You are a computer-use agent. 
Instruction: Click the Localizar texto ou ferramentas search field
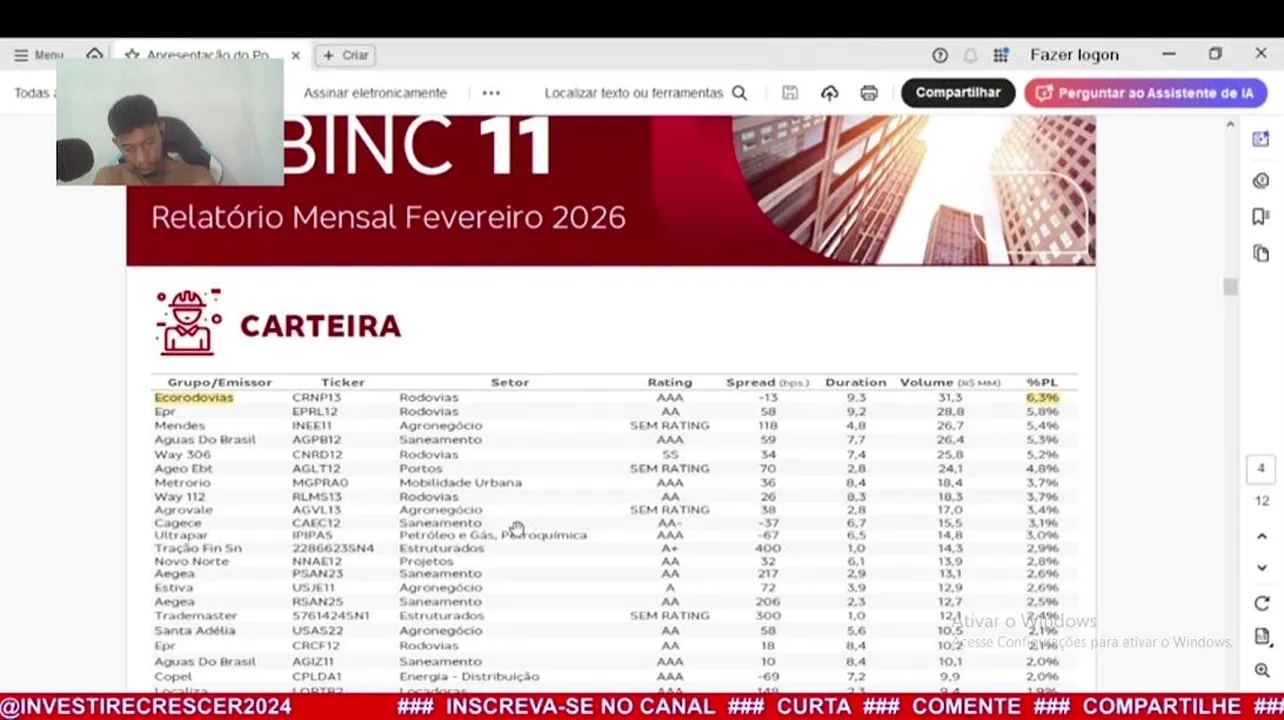[634, 93]
